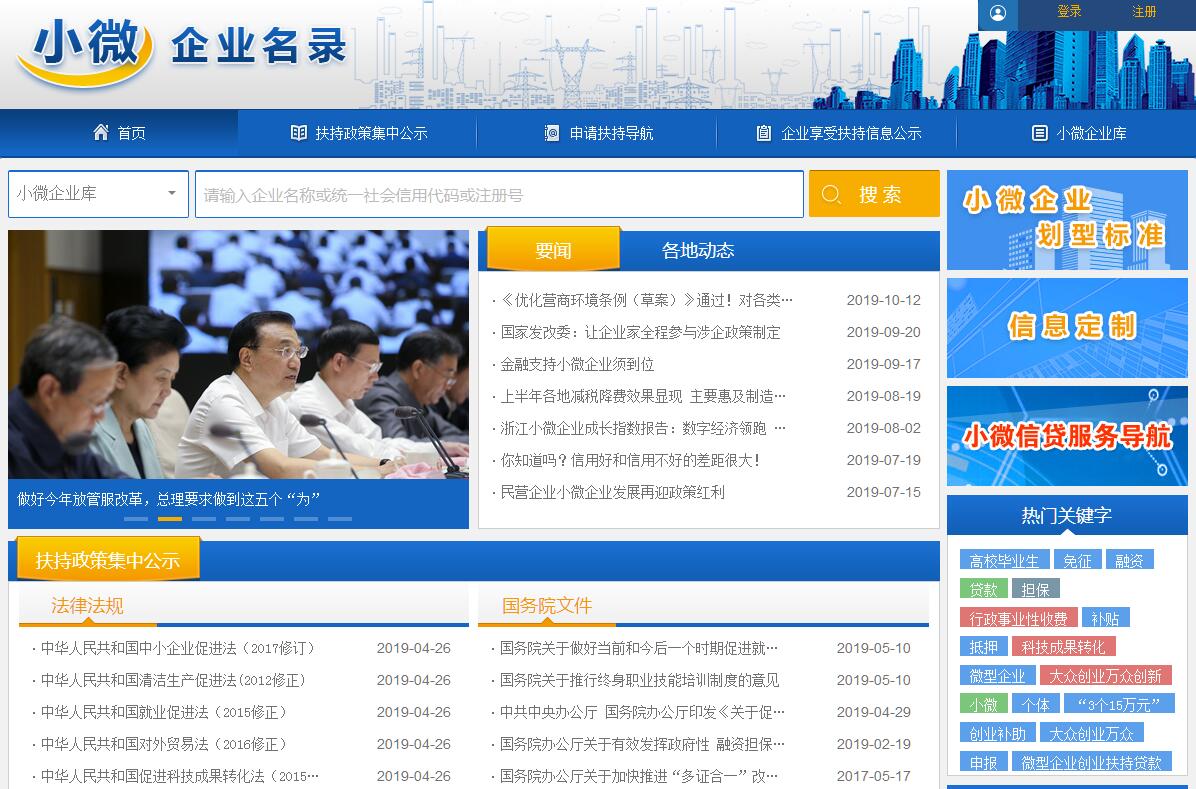Image resolution: width=1196 pixels, height=789 pixels.
Task: Click the 高校毕业生 hot keyword tag
Action: tap(1004, 561)
